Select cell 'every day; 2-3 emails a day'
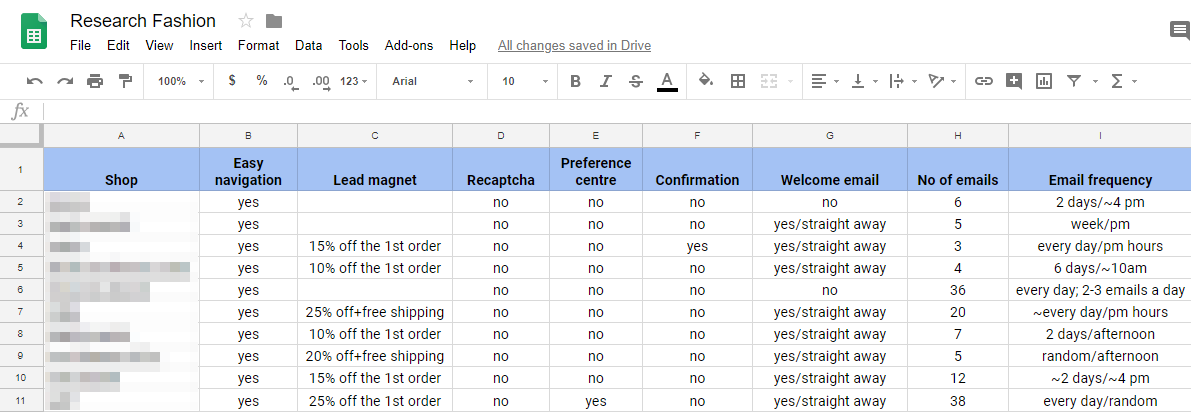Image resolution: width=1191 pixels, height=412 pixels. (x=1100, y=290)
